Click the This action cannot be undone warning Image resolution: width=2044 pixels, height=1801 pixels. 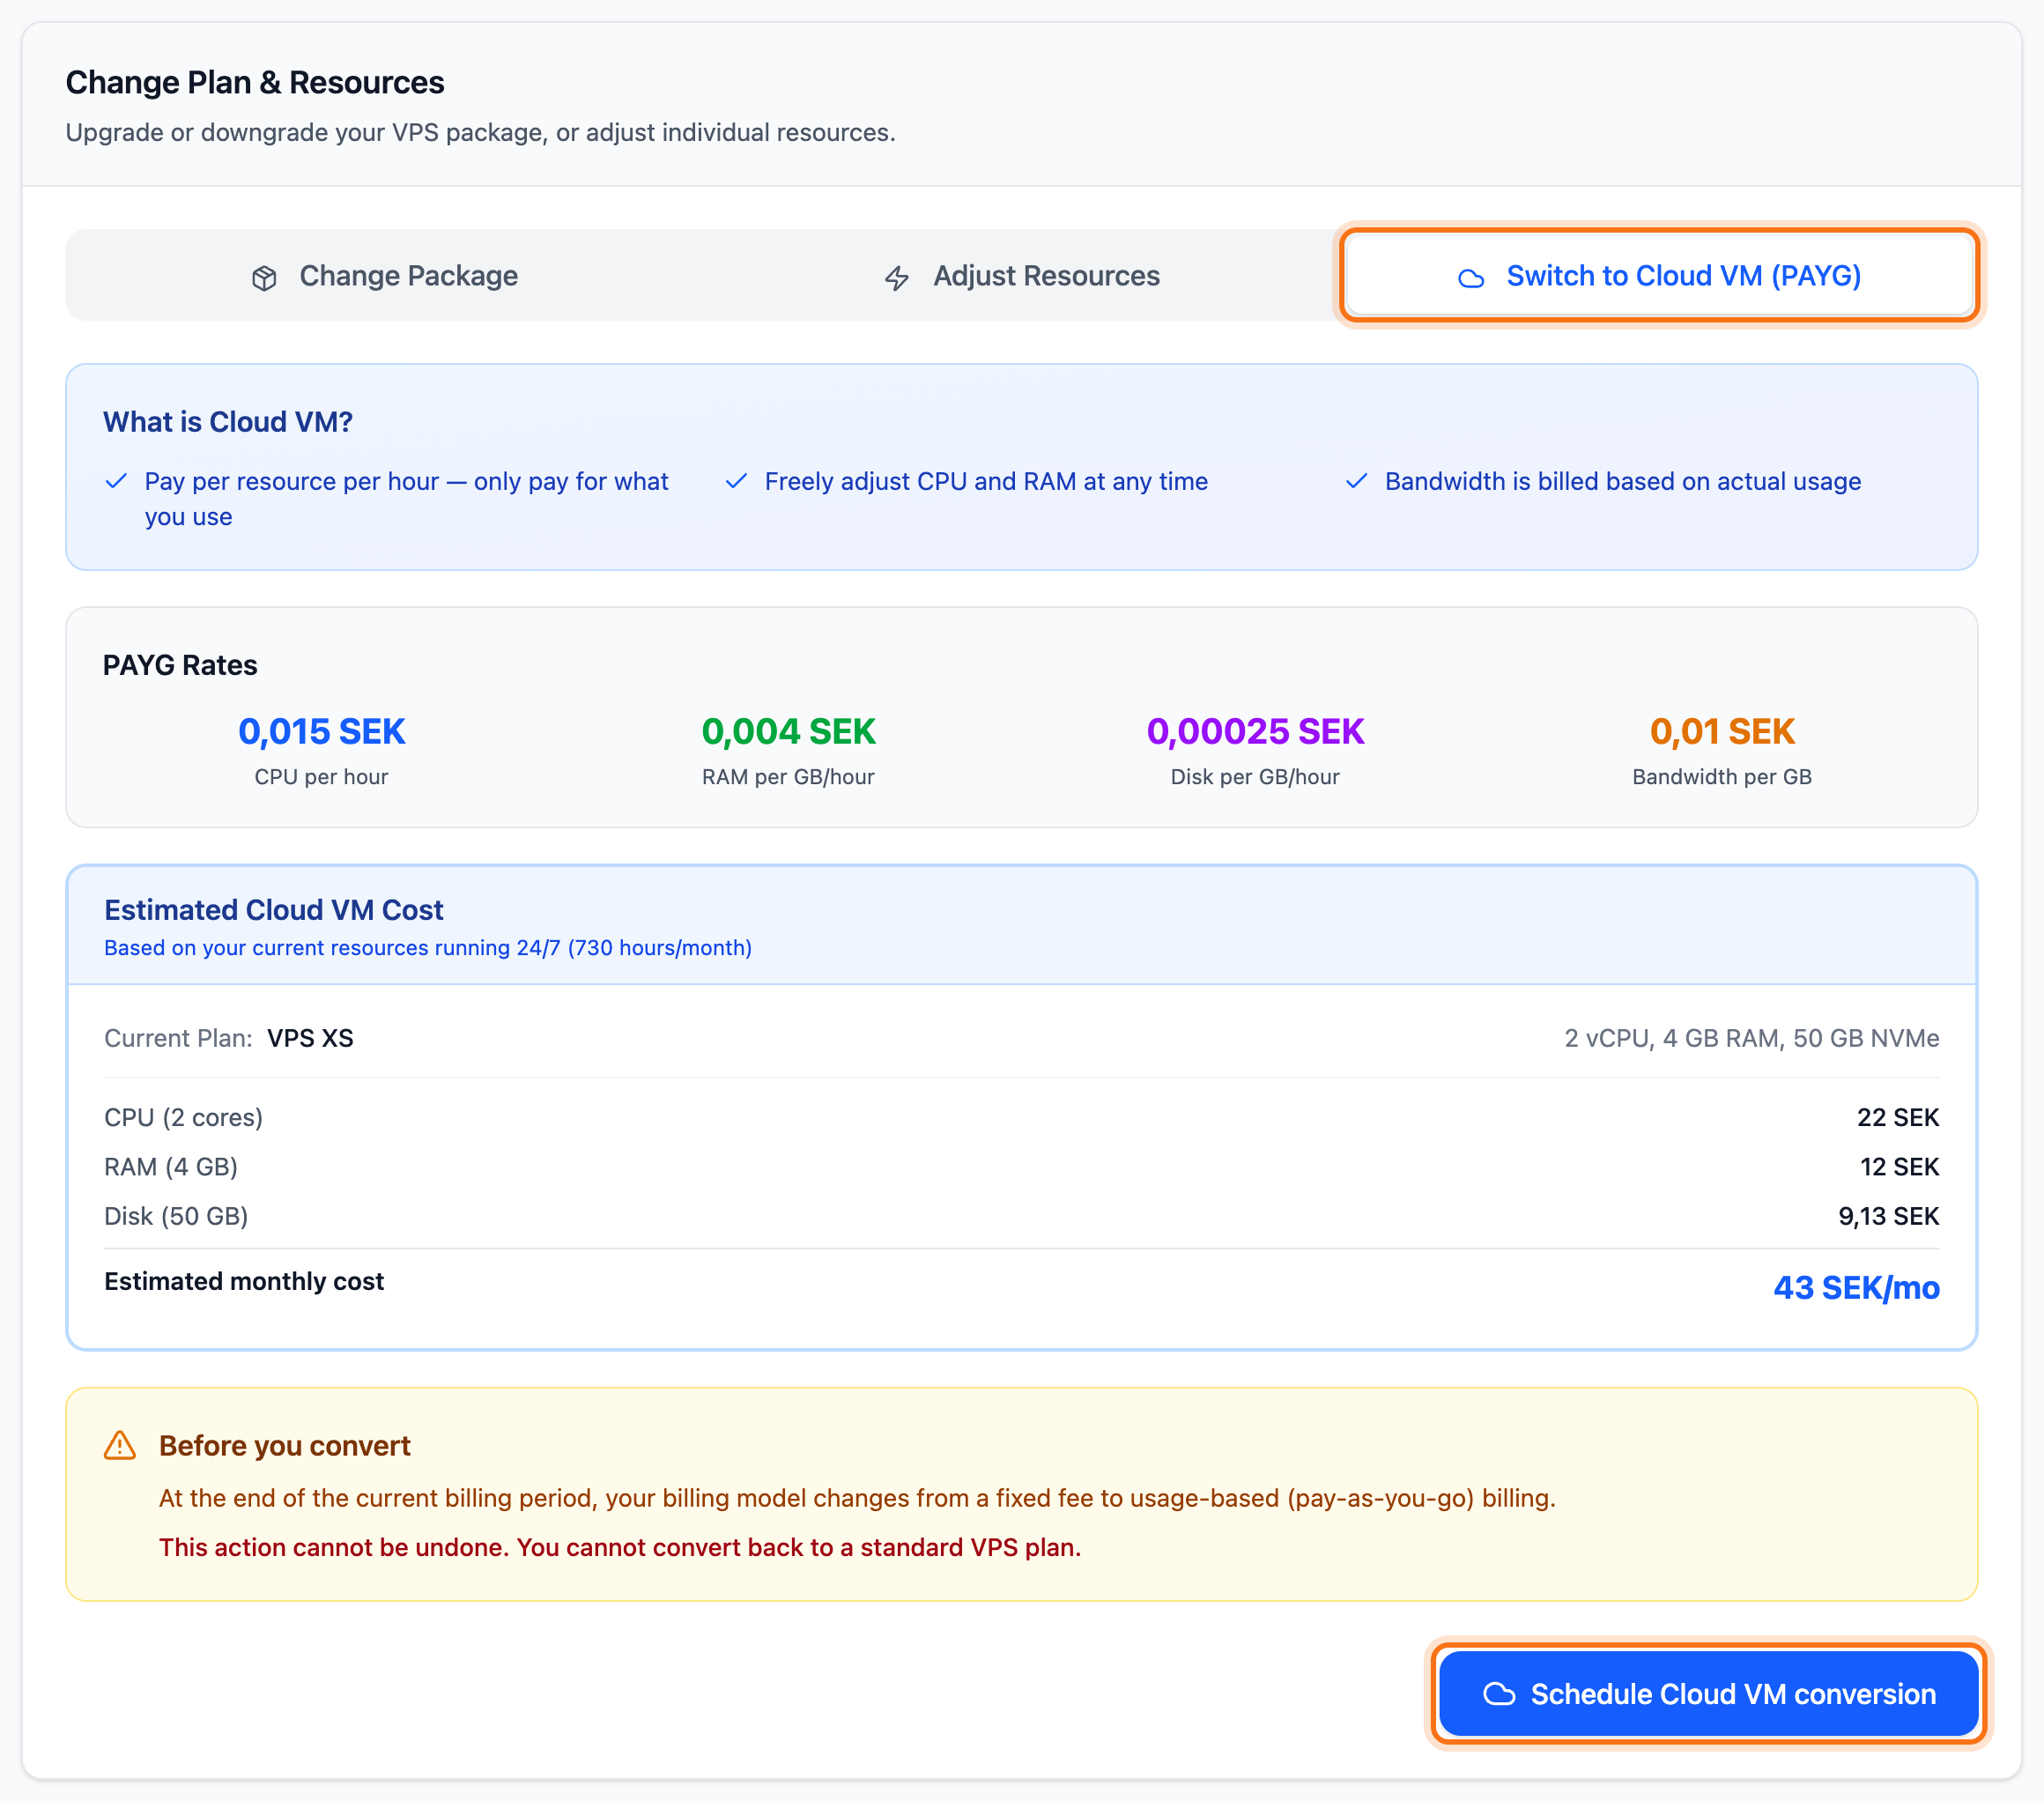pyautogui.click(x=620, y=1547)
